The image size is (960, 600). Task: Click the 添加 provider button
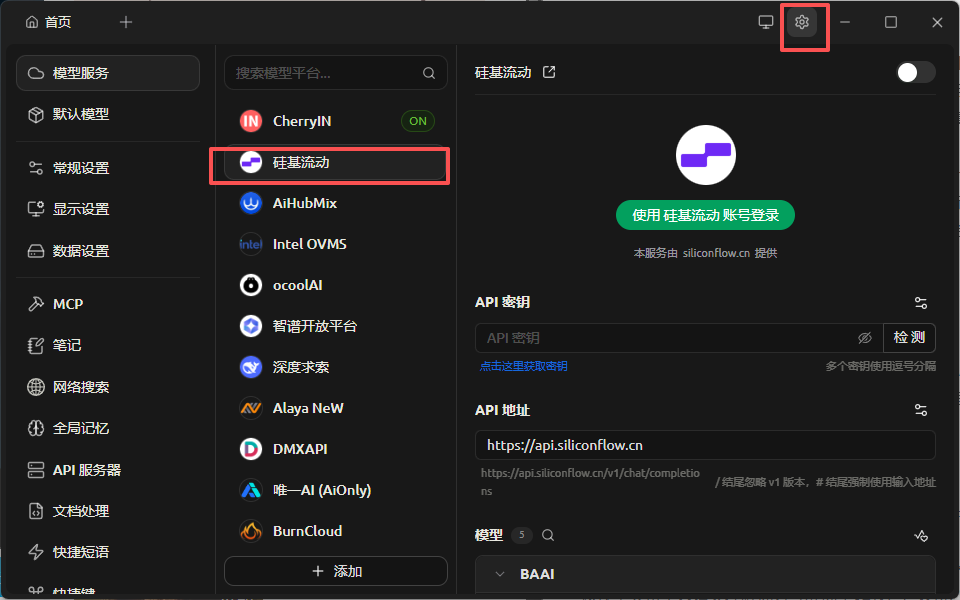pos(336,571)
